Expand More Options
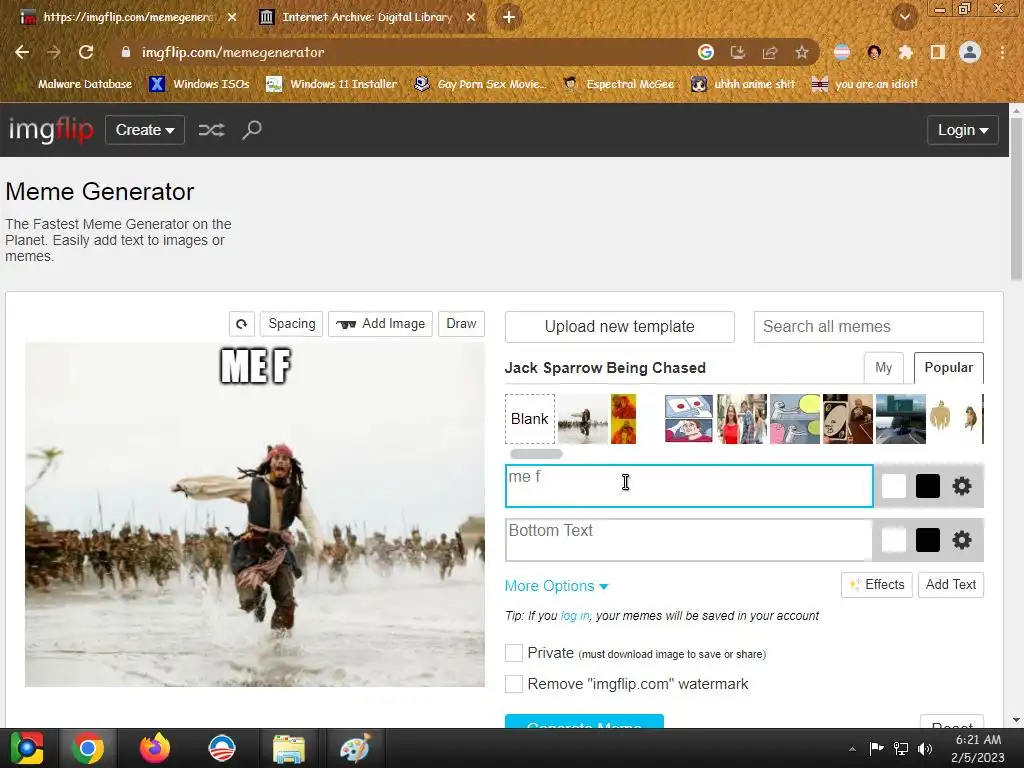 [x=556, y=586]
